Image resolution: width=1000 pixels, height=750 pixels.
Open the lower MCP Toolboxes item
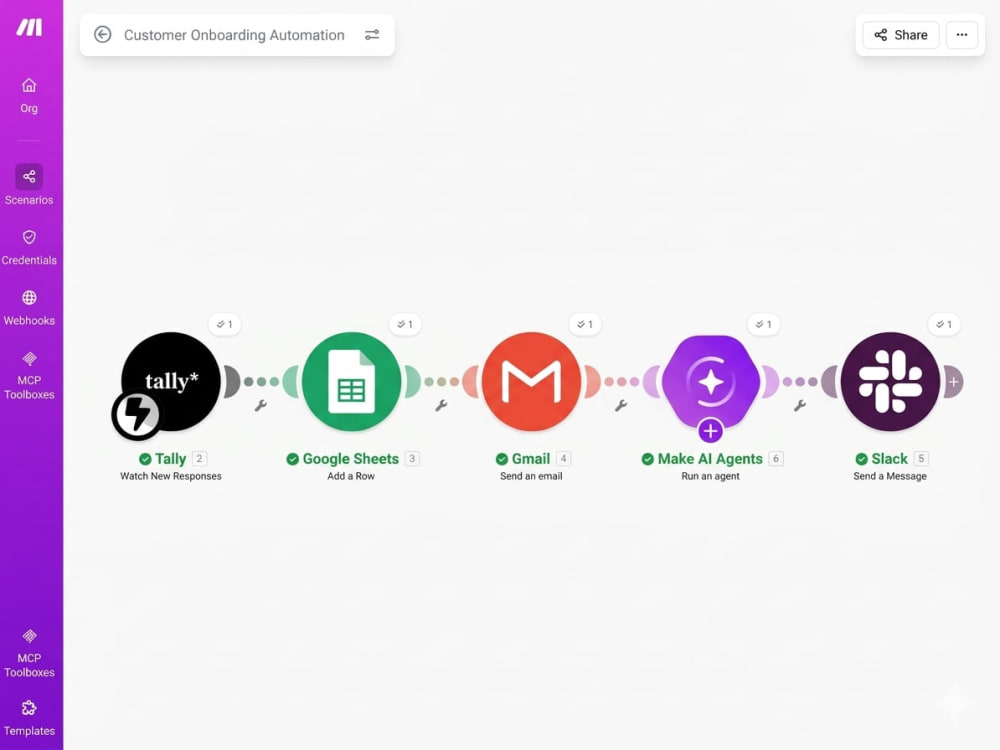click(29, 654)
